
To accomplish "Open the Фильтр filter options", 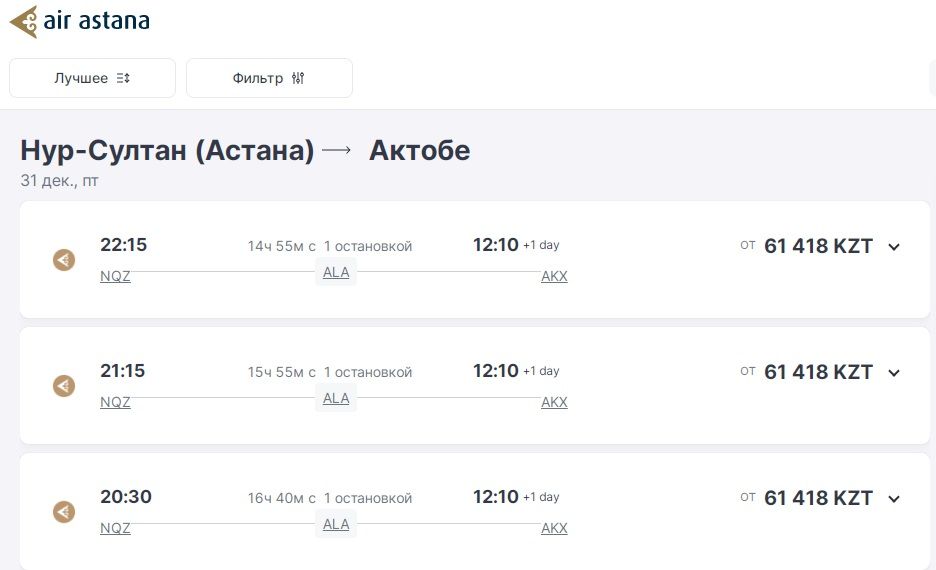I will pos(269,78).
